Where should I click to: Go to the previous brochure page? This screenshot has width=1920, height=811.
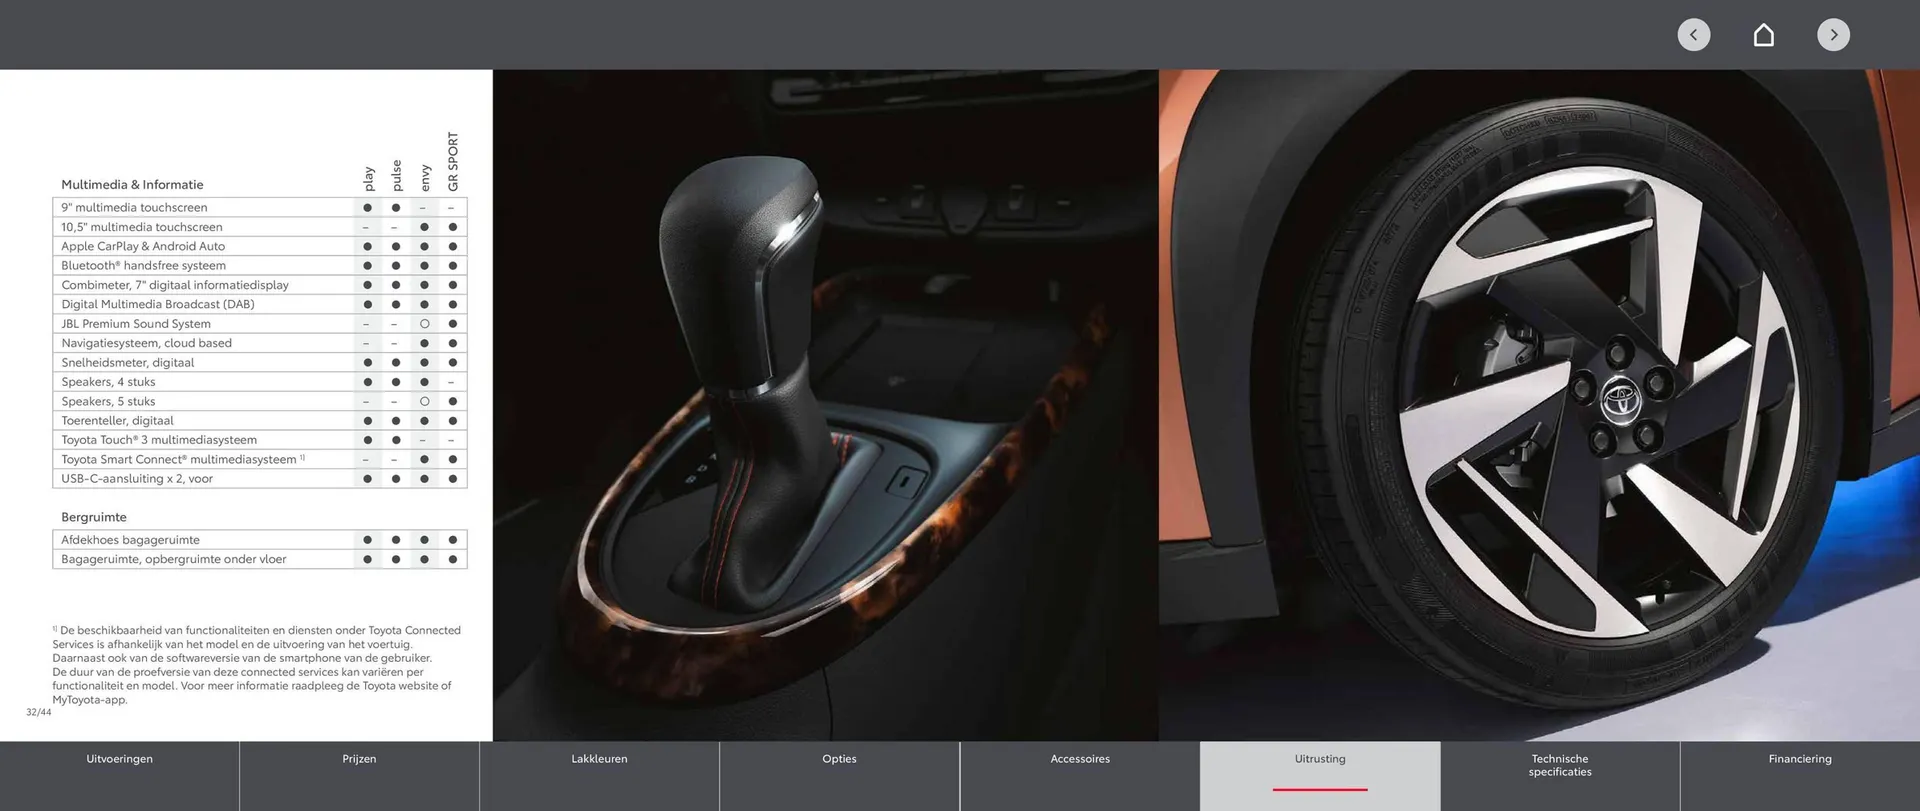[1693, 35]
